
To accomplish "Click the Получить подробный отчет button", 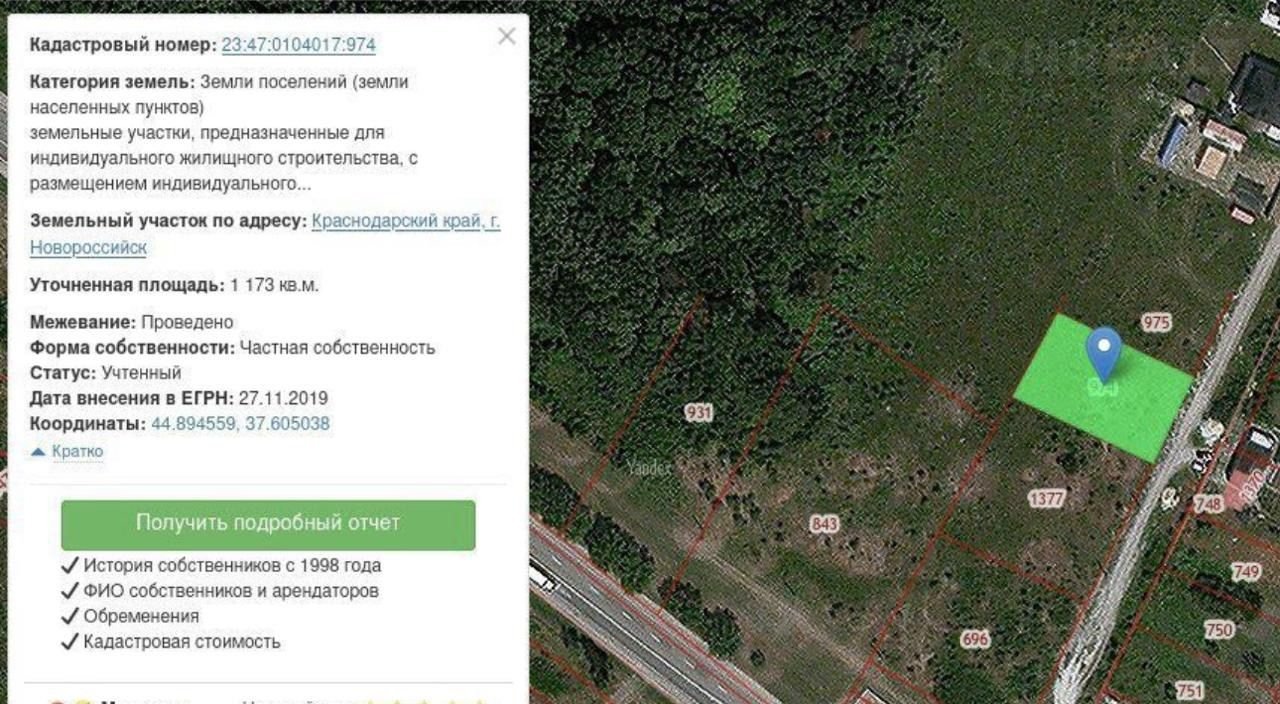I will [268, 524].
